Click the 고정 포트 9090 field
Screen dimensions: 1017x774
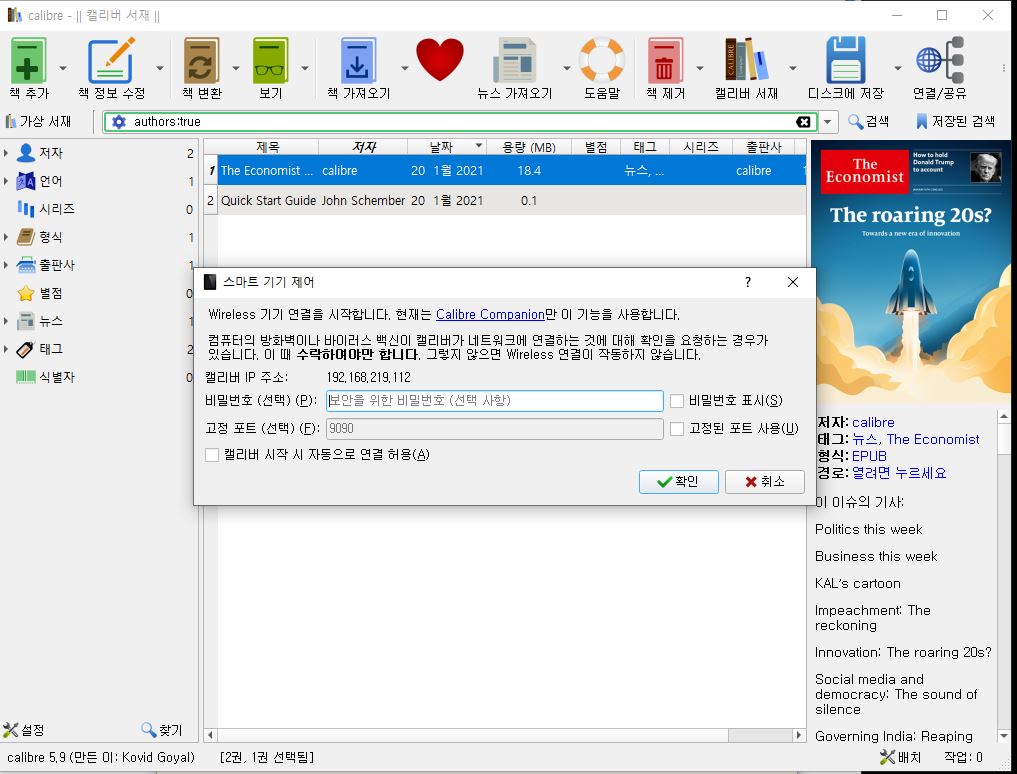pos(494,429)
